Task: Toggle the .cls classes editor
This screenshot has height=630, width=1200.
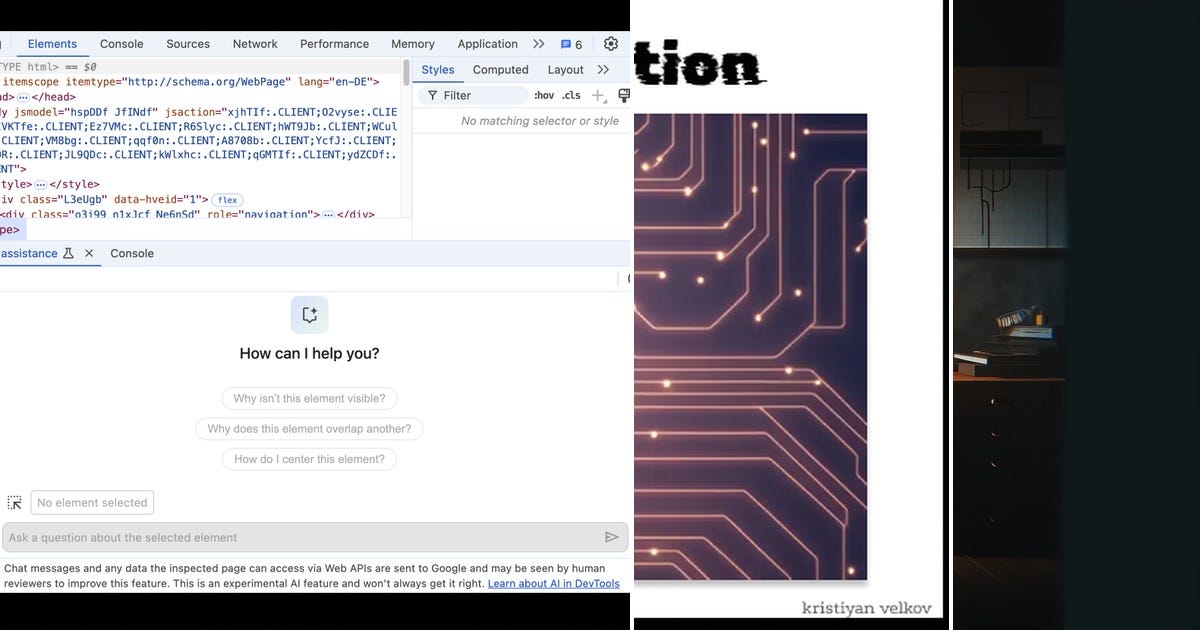Action: click(x=570, y=95)
